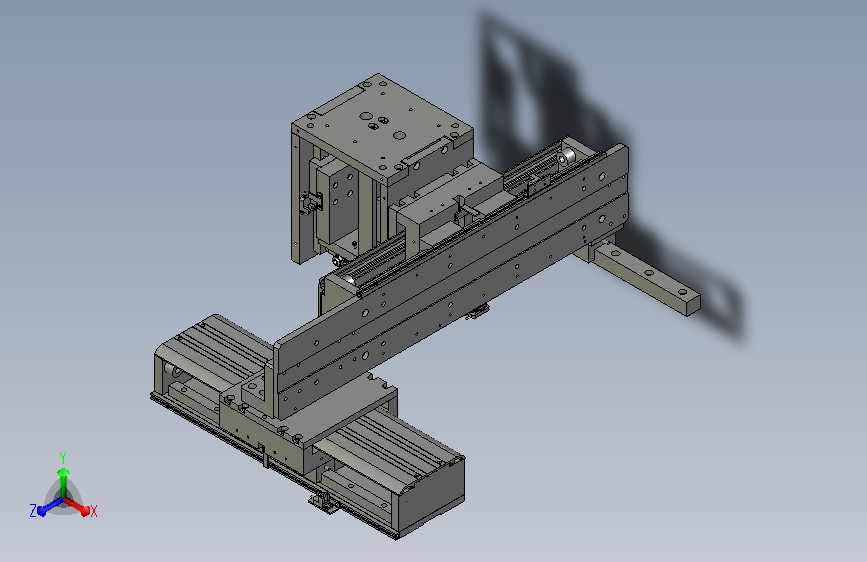Select the protruding rectangular arm bar

(x=646, y=279)
